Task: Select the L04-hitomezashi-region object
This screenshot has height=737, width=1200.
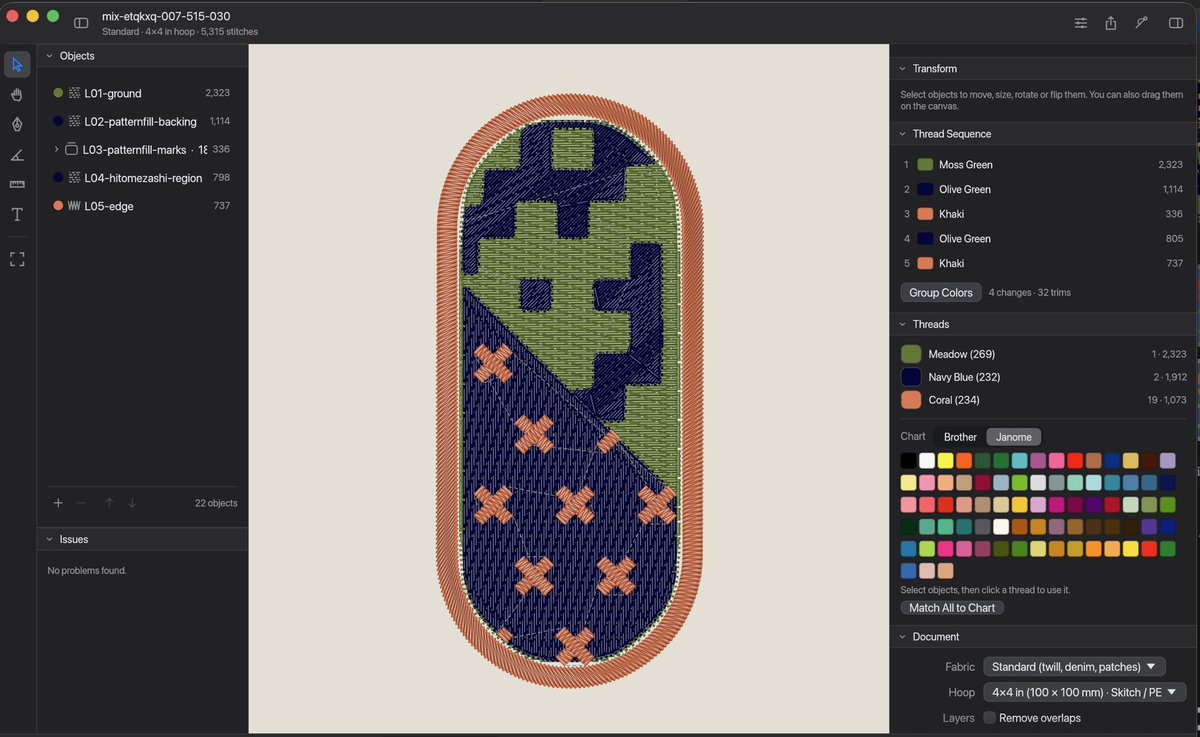Action: (x=142, y=178)
